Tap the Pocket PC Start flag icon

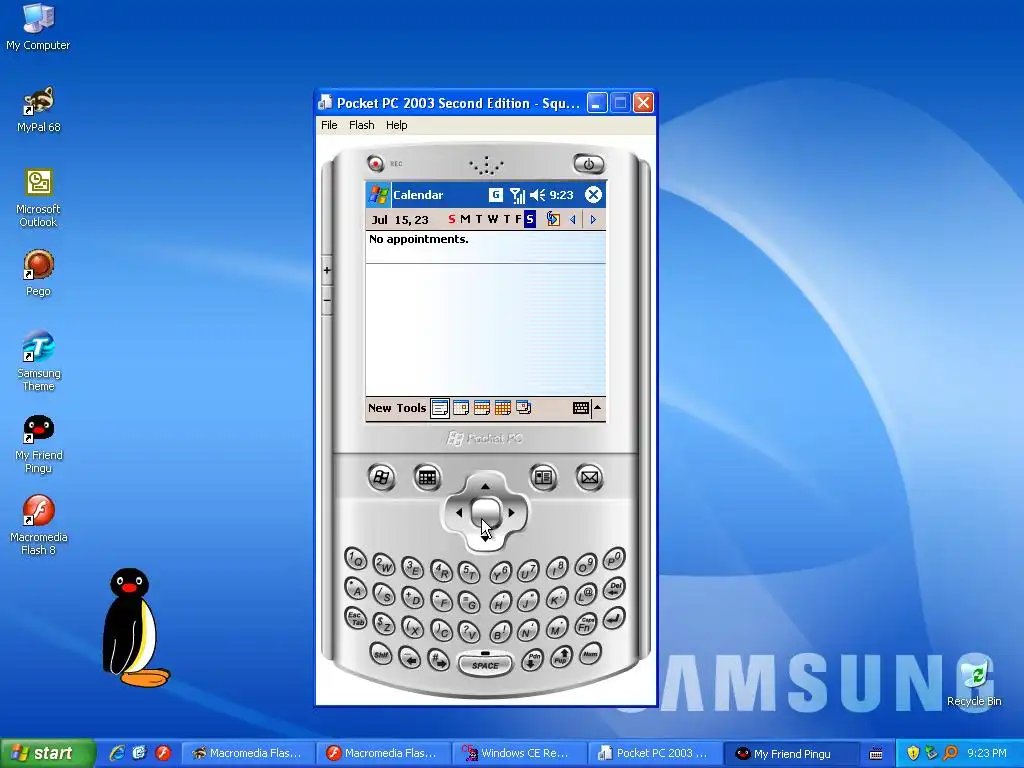click(x=378, y=195)
